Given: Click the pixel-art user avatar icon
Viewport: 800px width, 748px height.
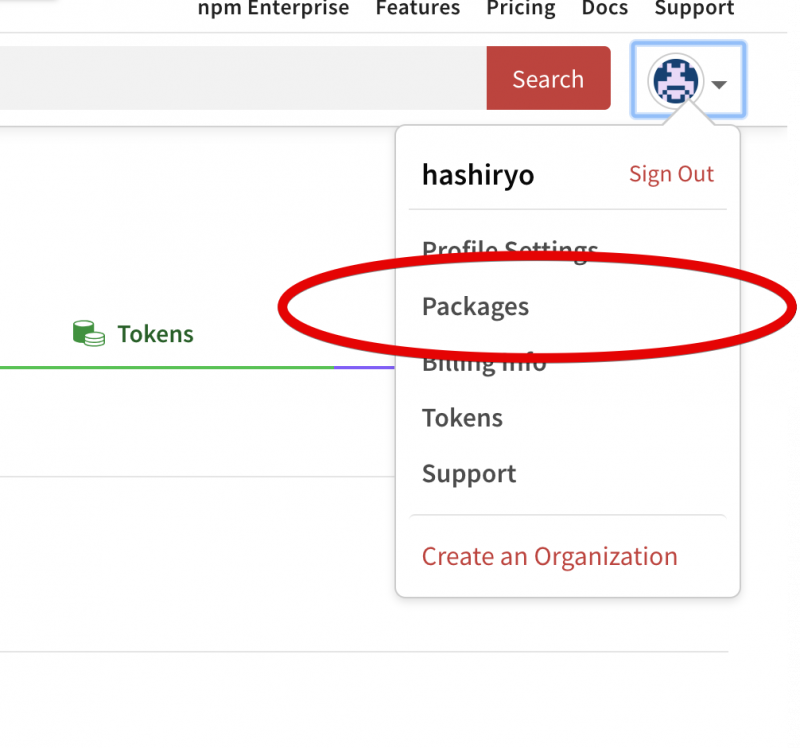Looking at the screenshot, I should pyautogui.click(x=676, y=81).
